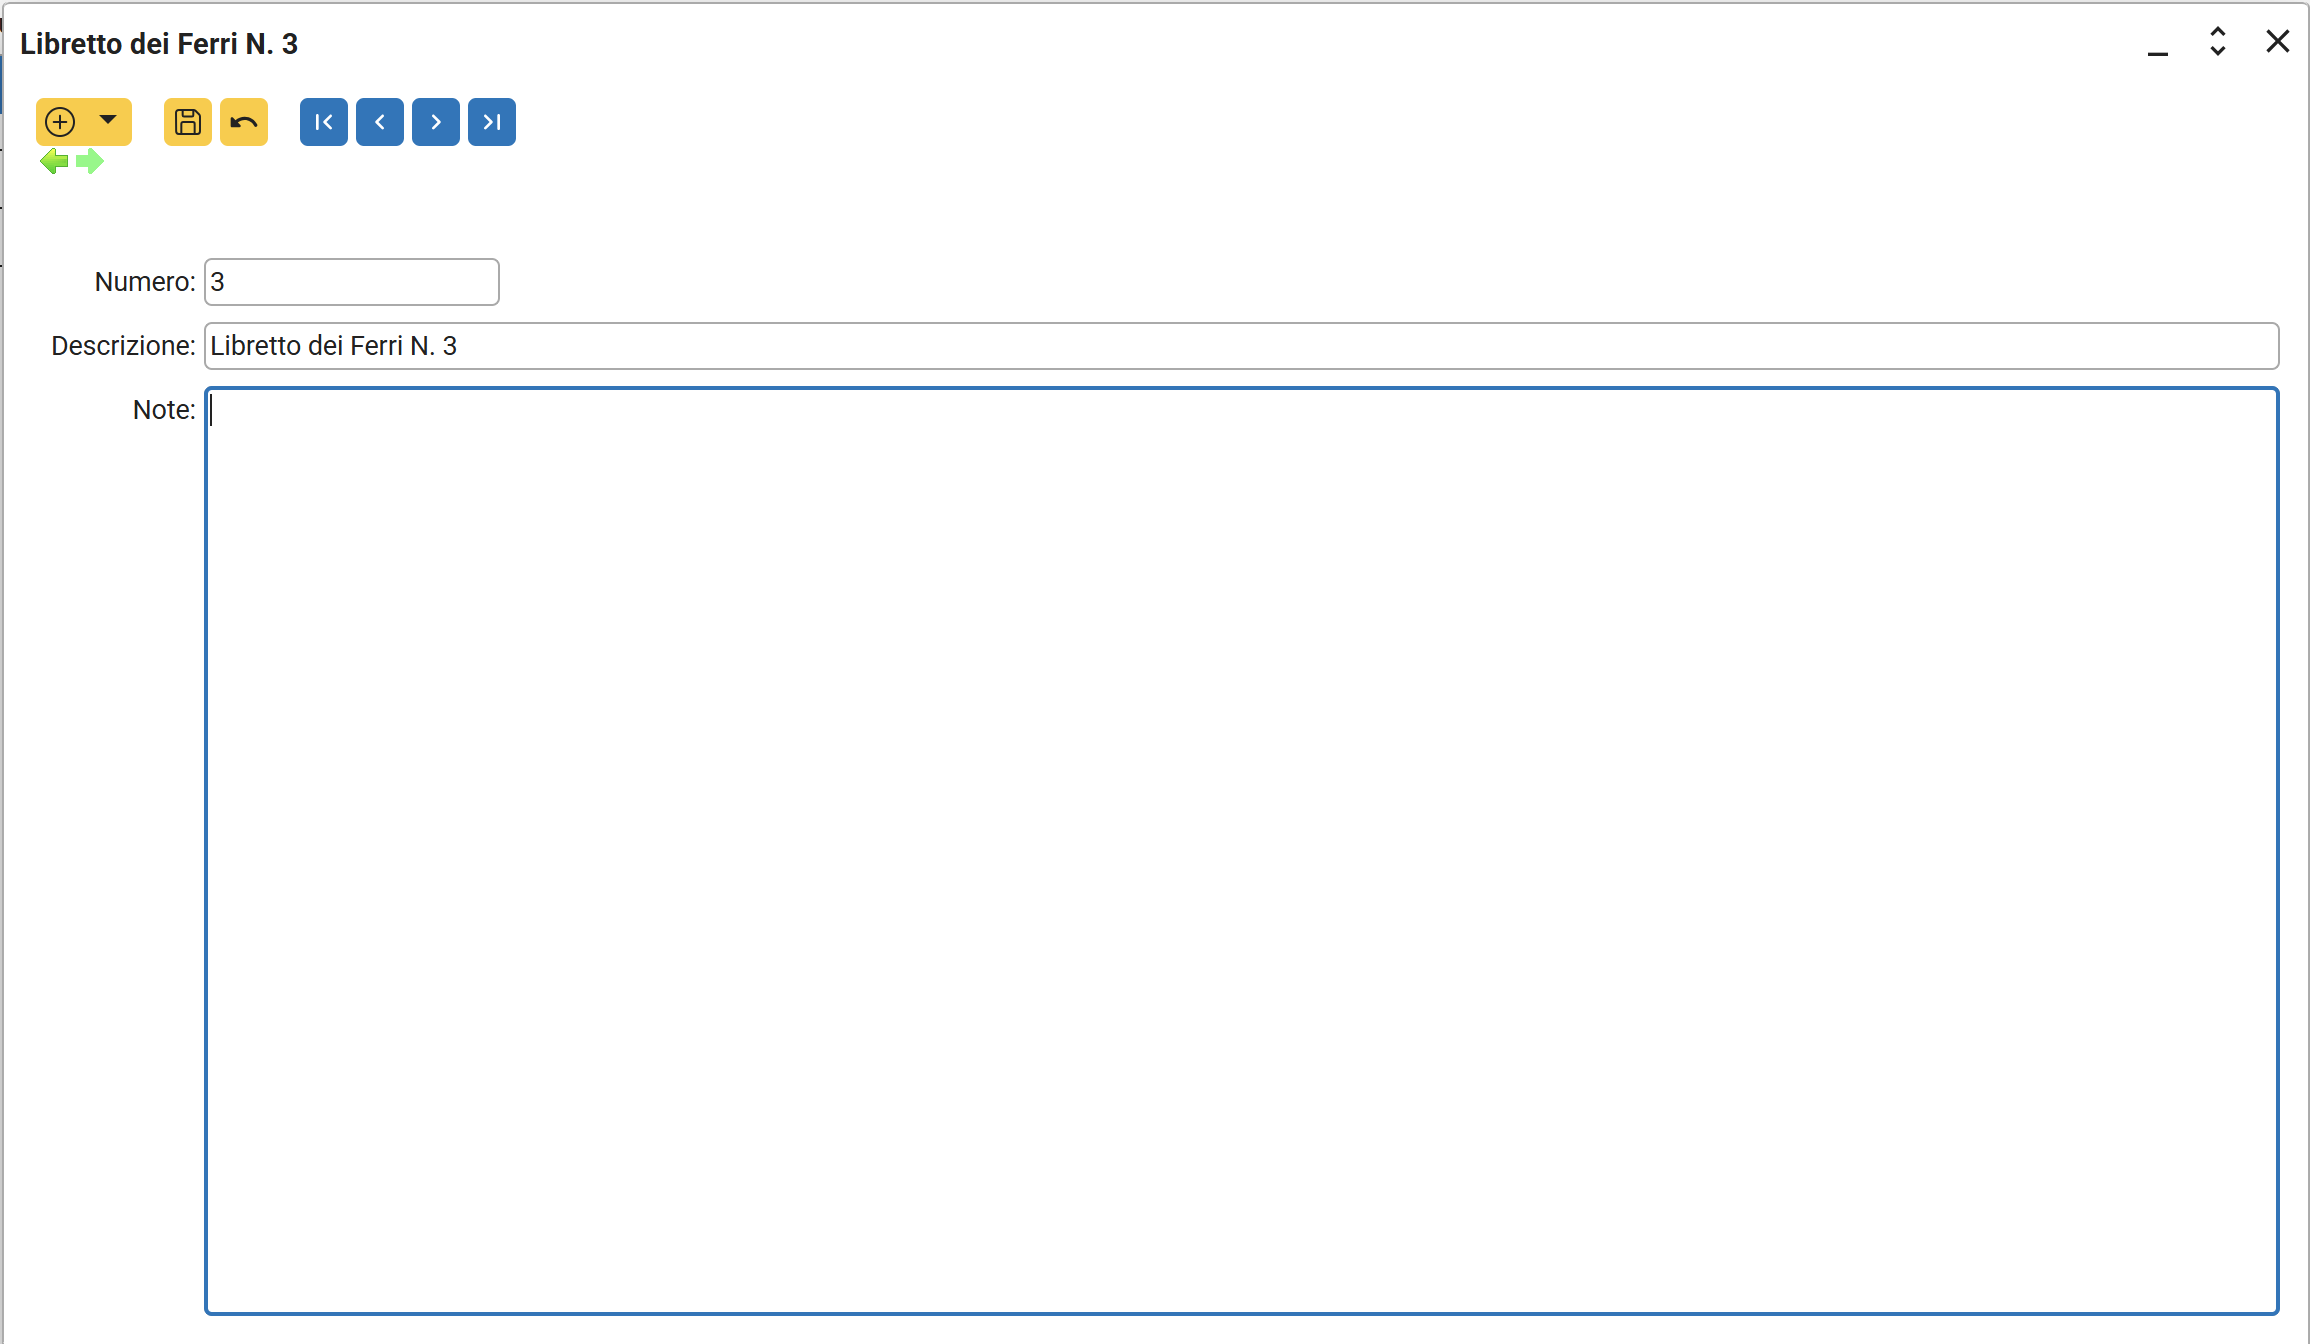This screenshot has width=2310, height=1344.
Task: Open the dropdown arrow beside the add button
Action: (108, 121)
